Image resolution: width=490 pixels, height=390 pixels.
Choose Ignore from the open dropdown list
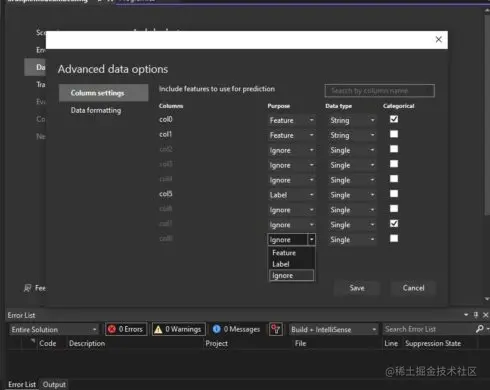291,275
